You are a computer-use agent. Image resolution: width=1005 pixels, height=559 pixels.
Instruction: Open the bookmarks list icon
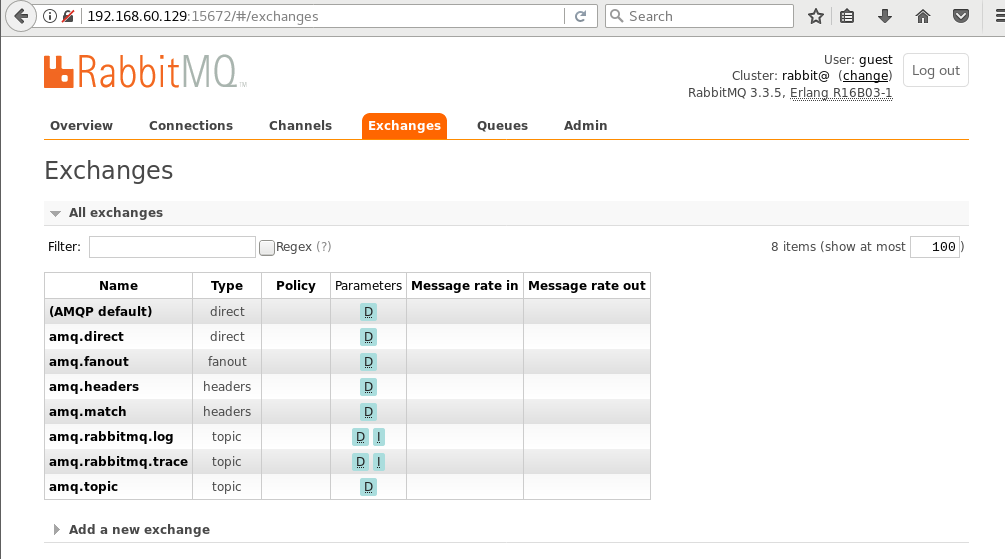847,16
